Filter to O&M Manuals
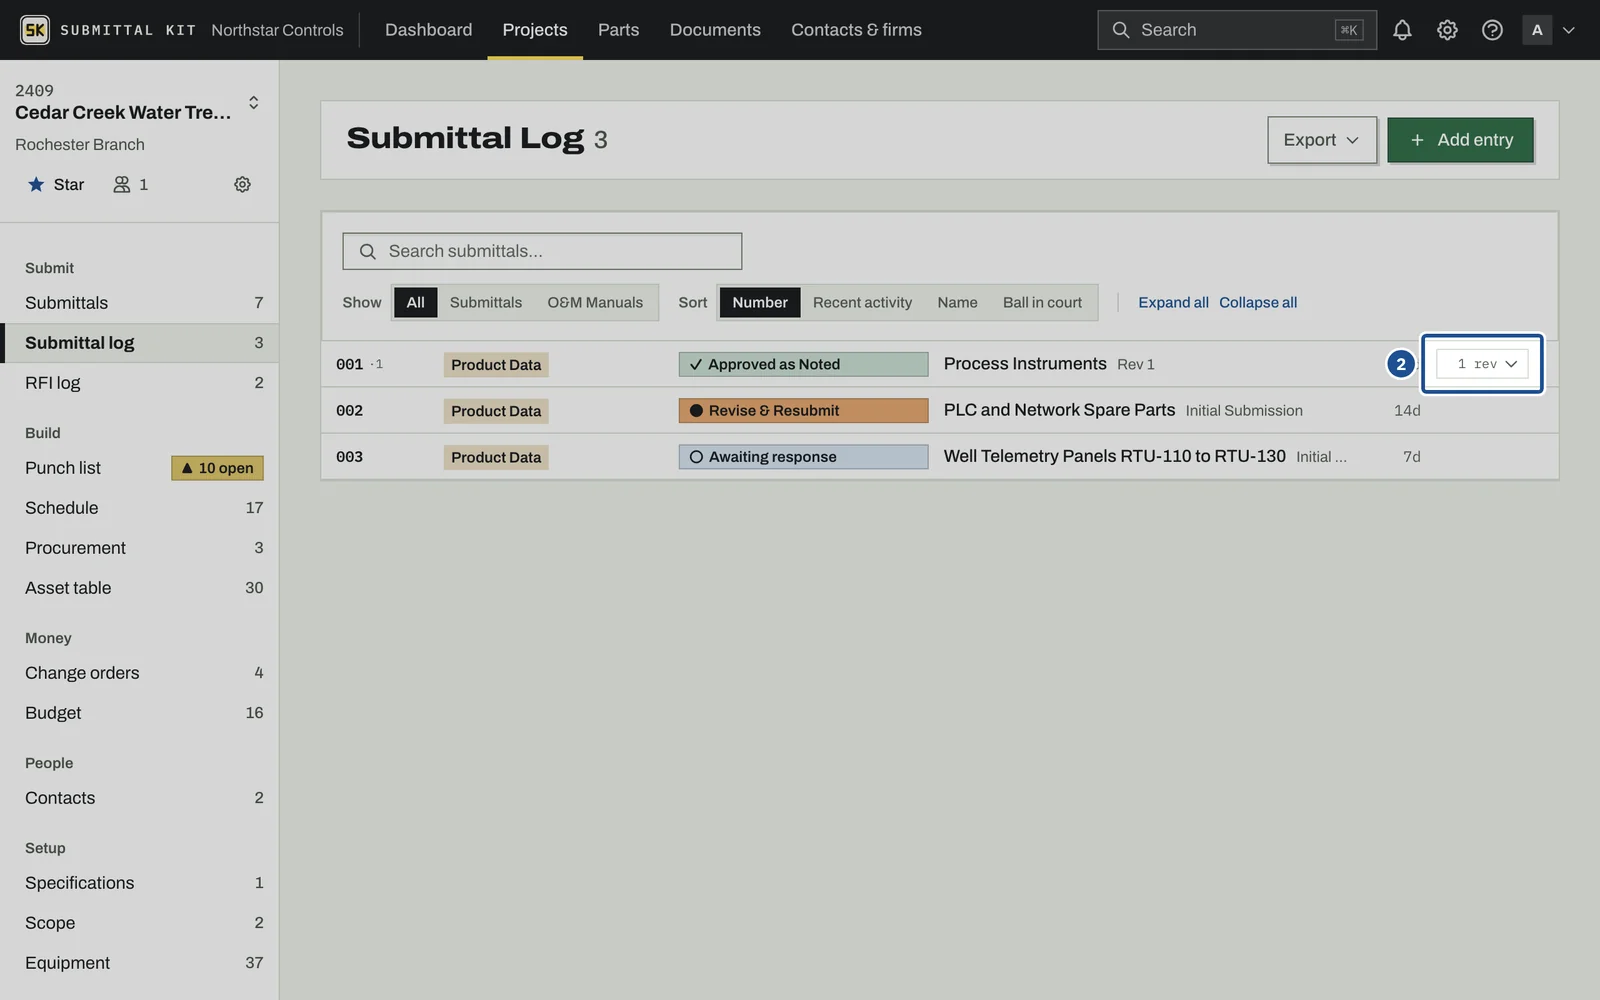 (x=595, y=302)
